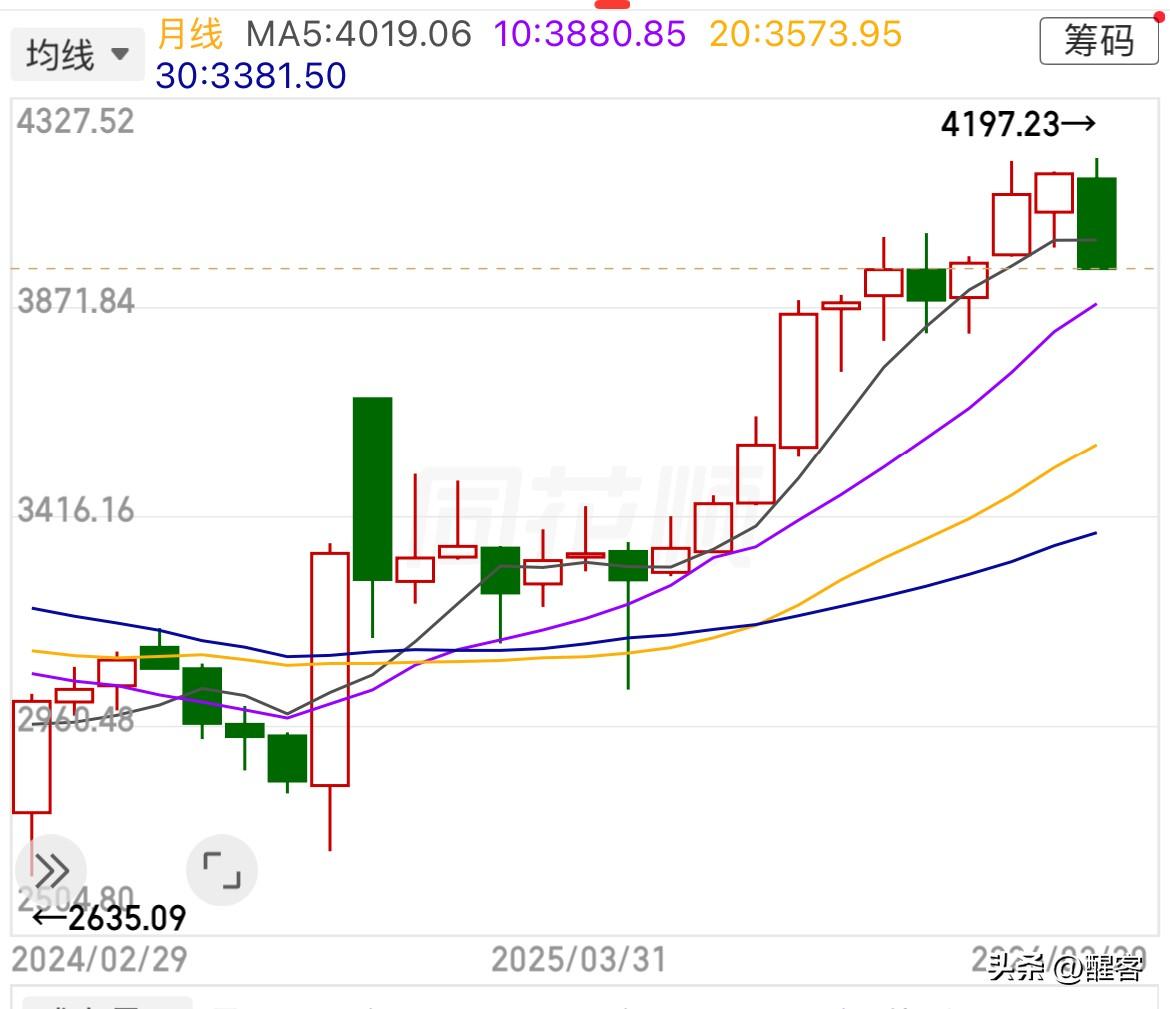
Task: Select the 2024/02/29 date label
Action: pos(99,959)
